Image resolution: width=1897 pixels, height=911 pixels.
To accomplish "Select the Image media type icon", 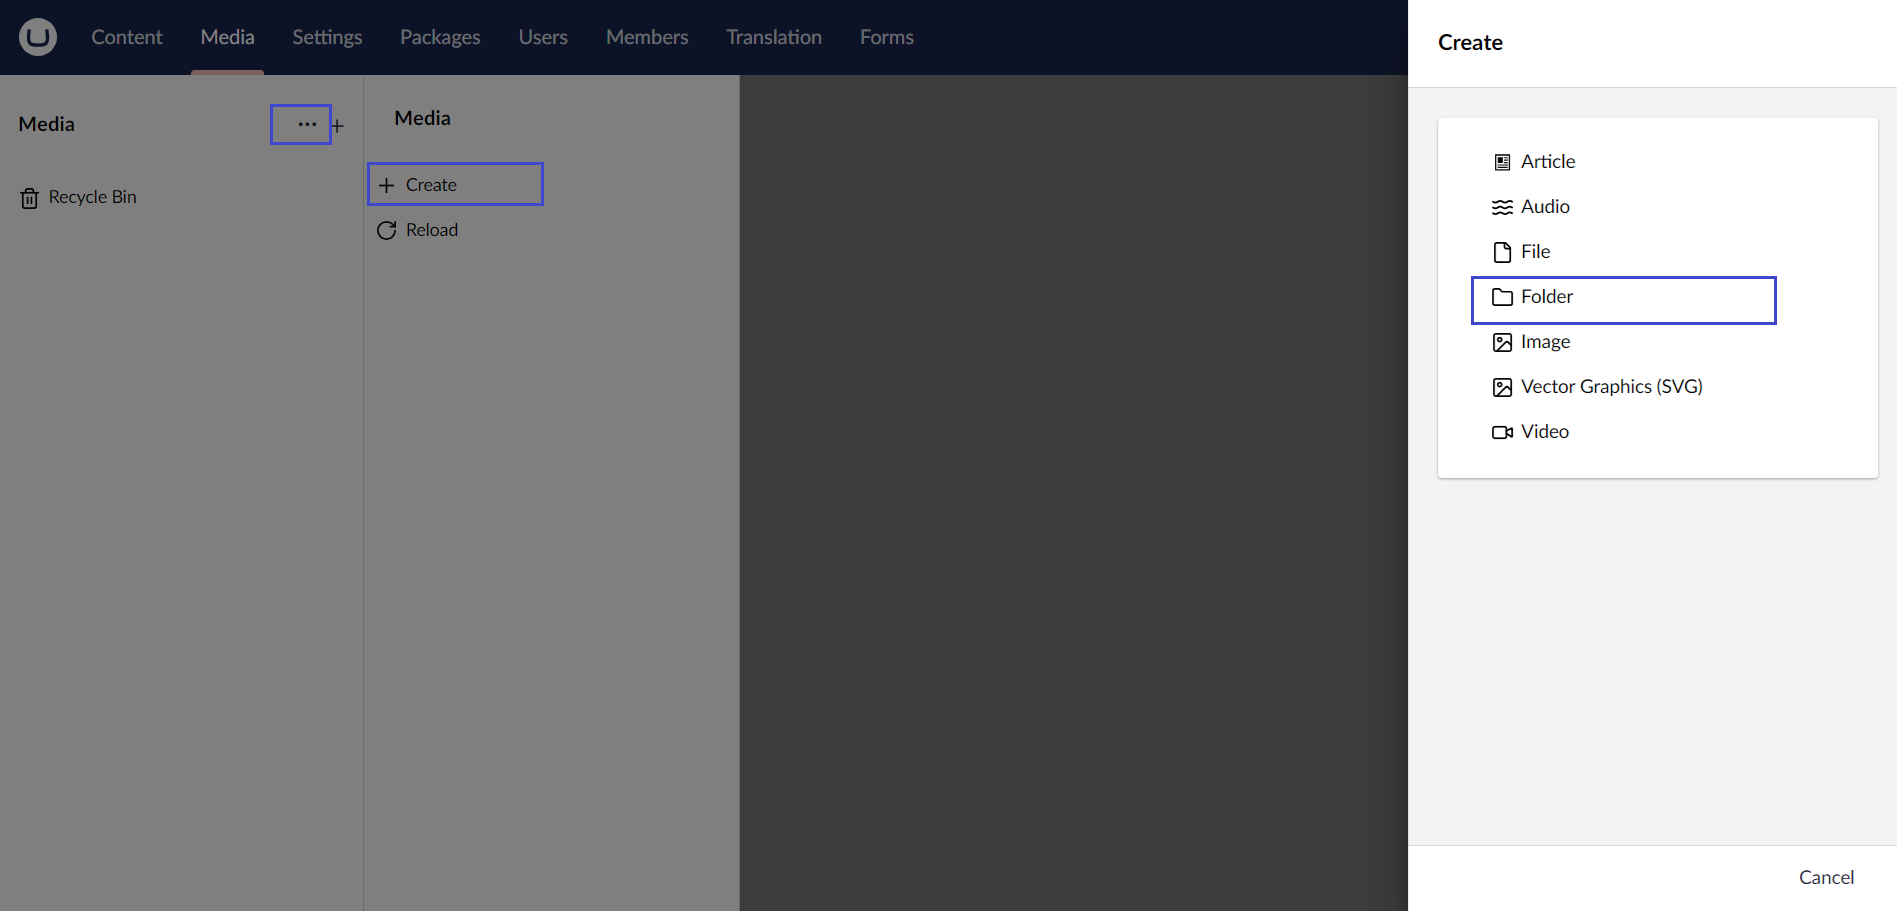I will [1501, 341].
